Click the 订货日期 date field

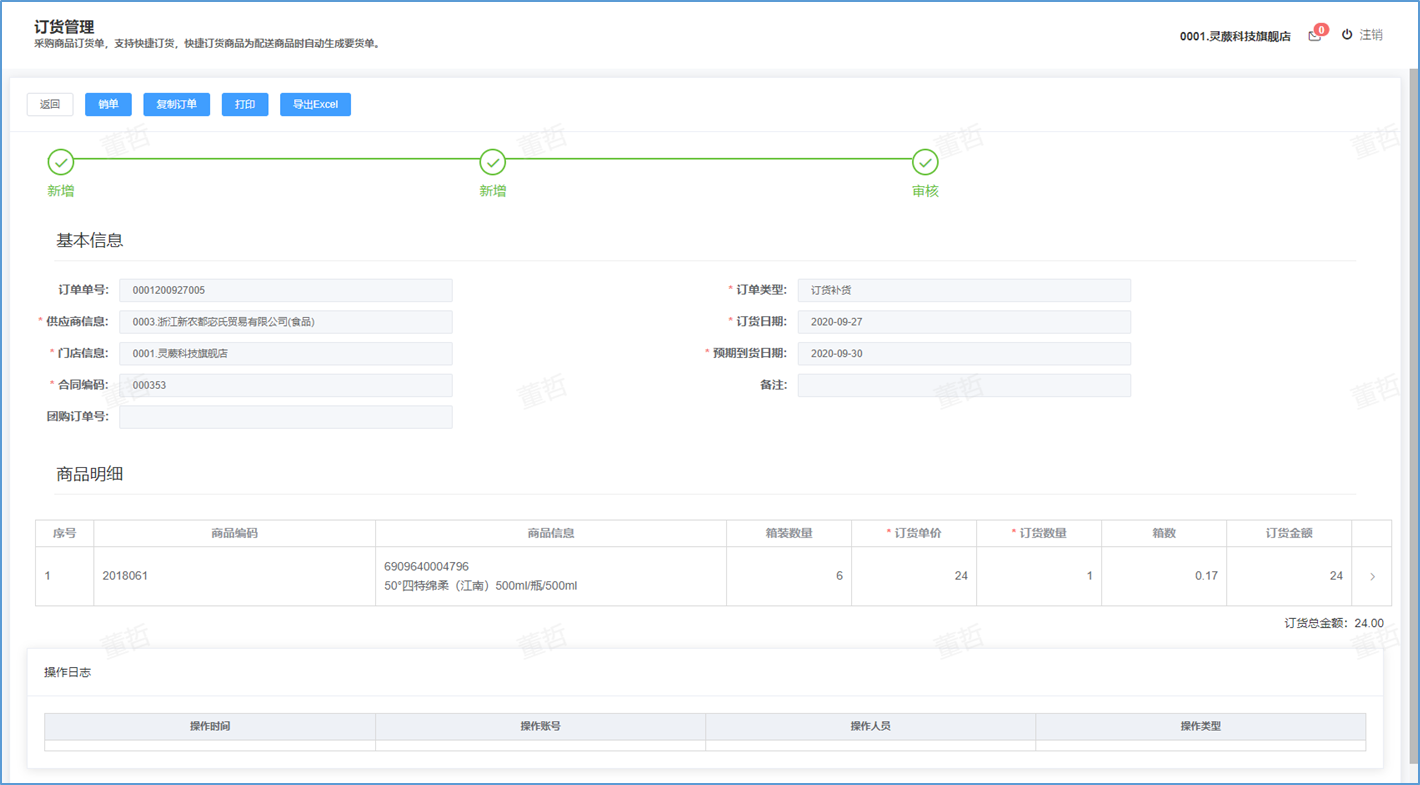(964, 322)
